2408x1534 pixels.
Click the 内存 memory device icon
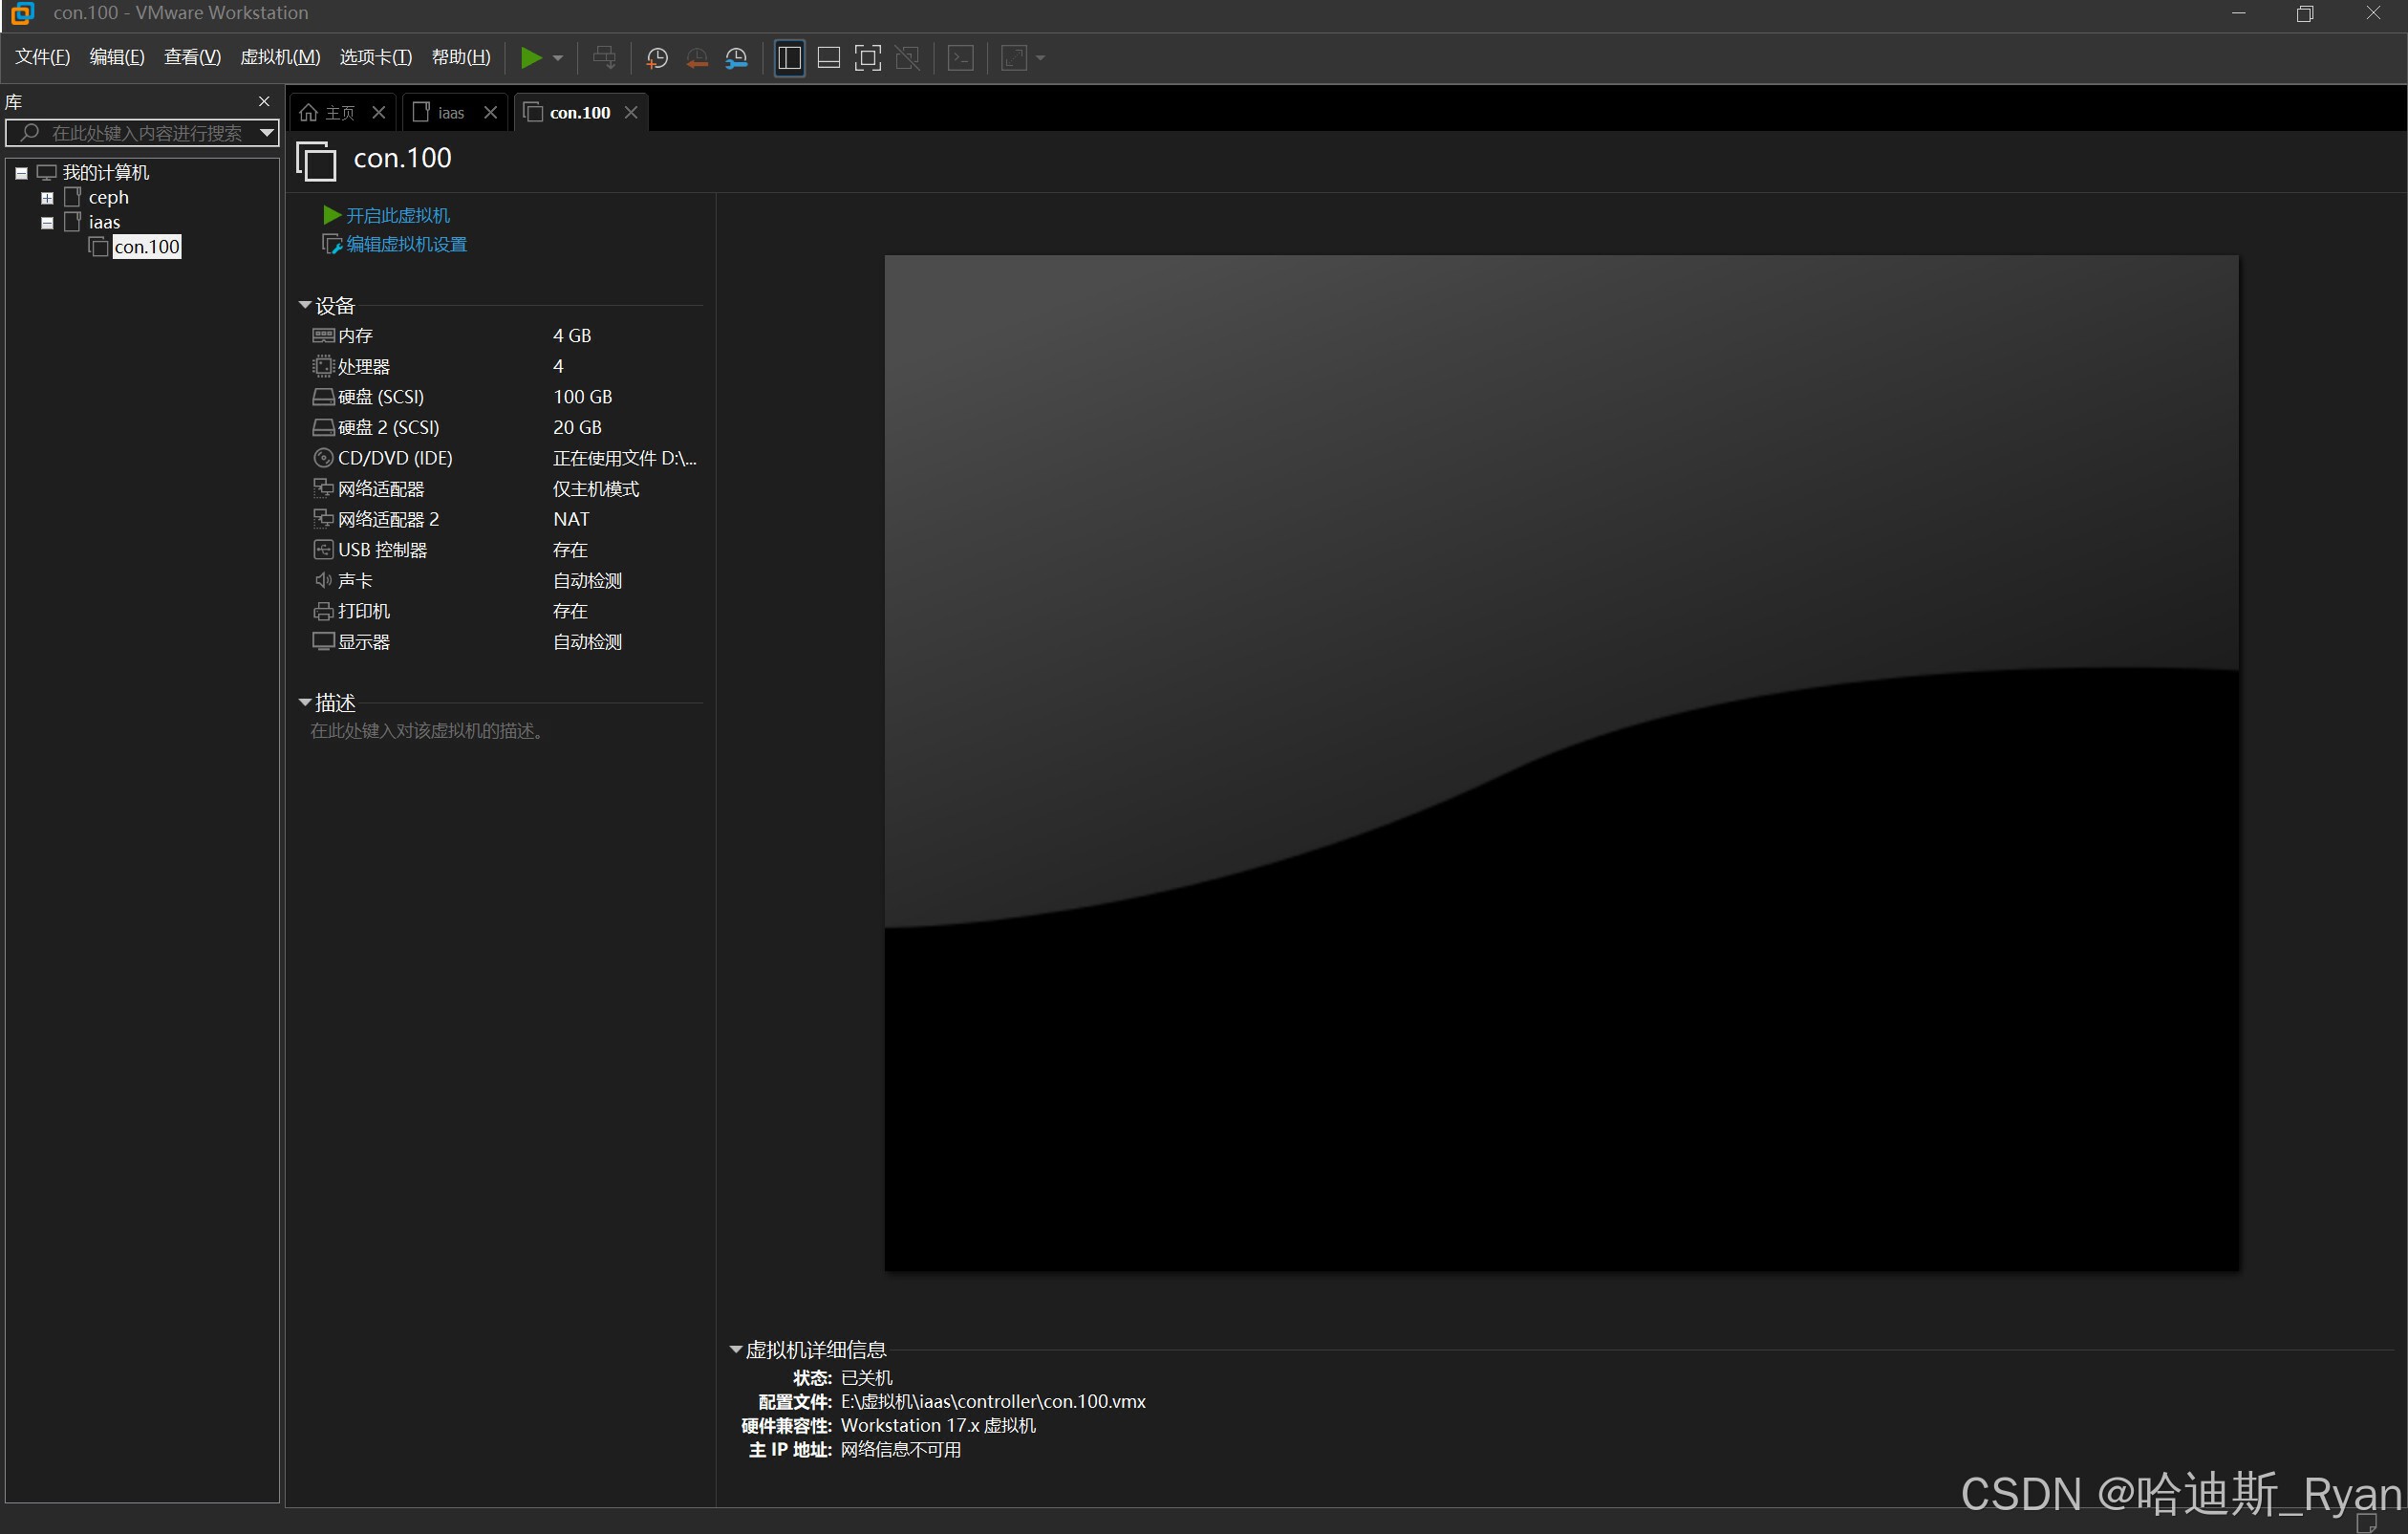click(x=323, y=336)
